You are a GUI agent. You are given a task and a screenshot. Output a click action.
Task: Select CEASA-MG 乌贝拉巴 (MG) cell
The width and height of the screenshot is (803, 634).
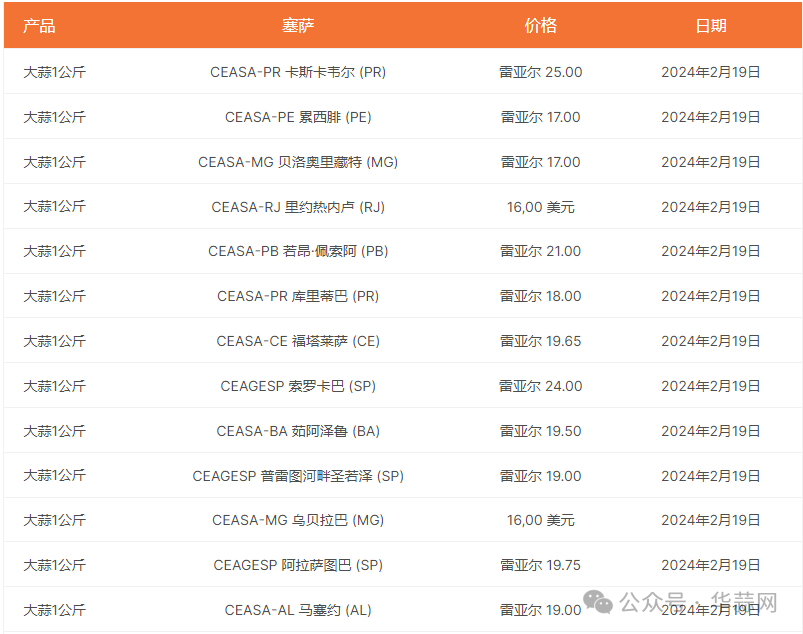coord(298,520)
